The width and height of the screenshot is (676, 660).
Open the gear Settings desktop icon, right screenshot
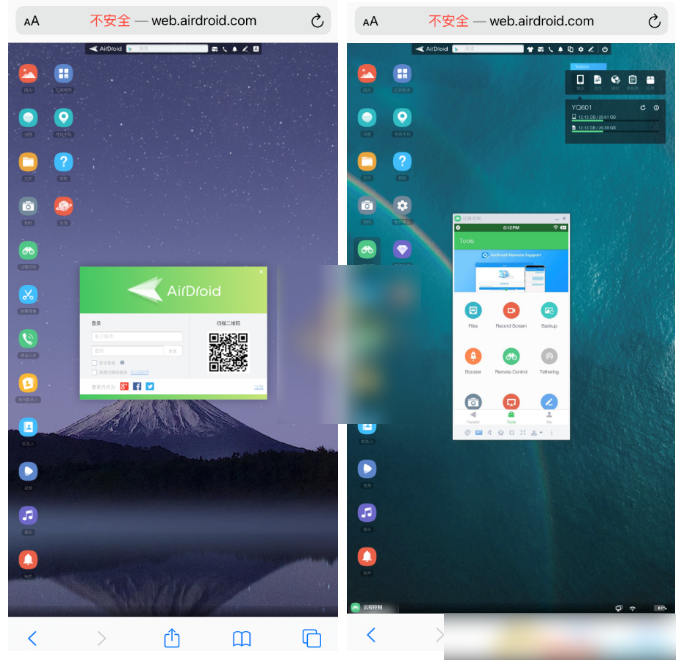pos(402,206)
